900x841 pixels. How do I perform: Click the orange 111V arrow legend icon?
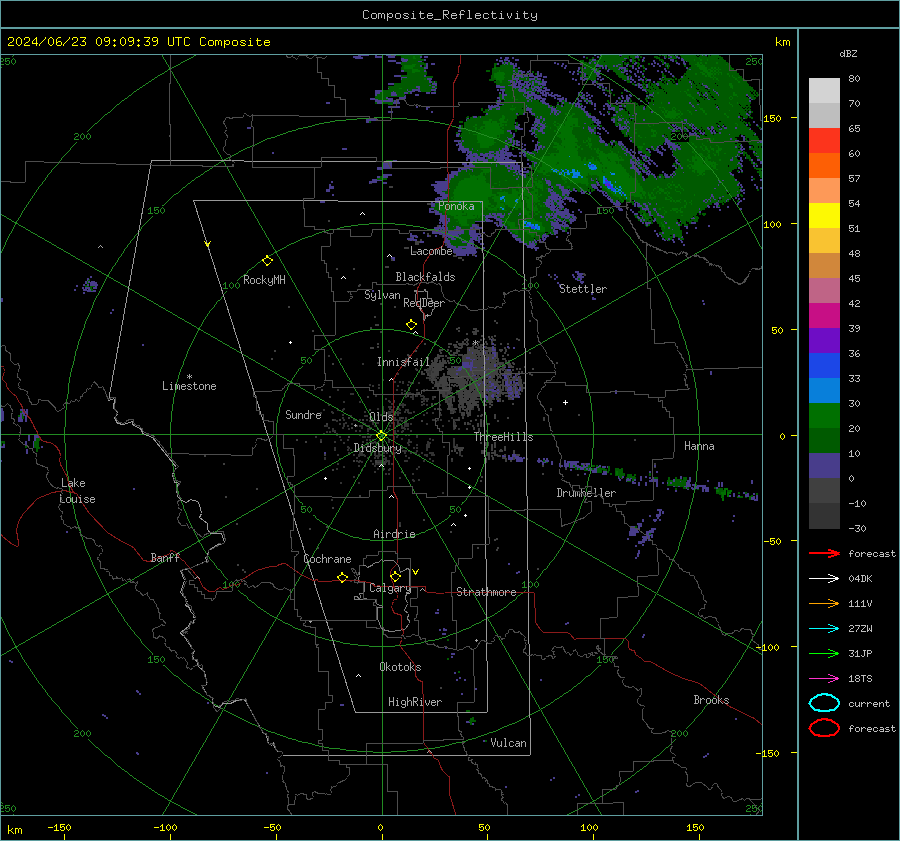tap(824, 603)
